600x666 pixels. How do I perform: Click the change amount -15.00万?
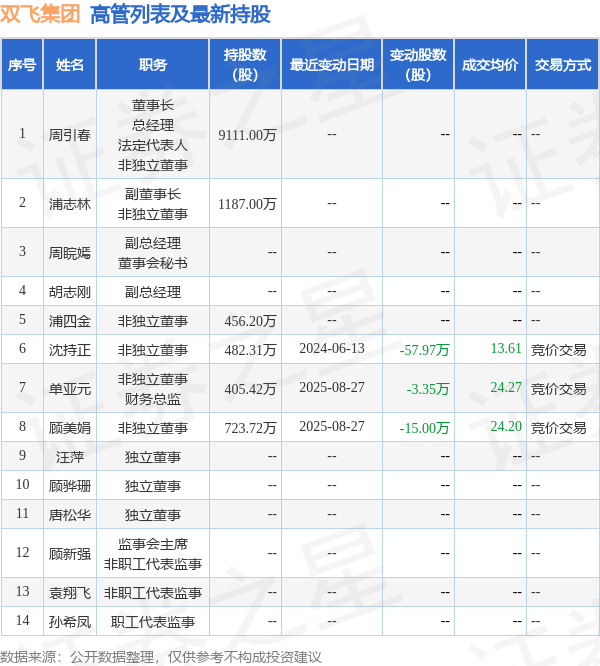tap(424, 428)
